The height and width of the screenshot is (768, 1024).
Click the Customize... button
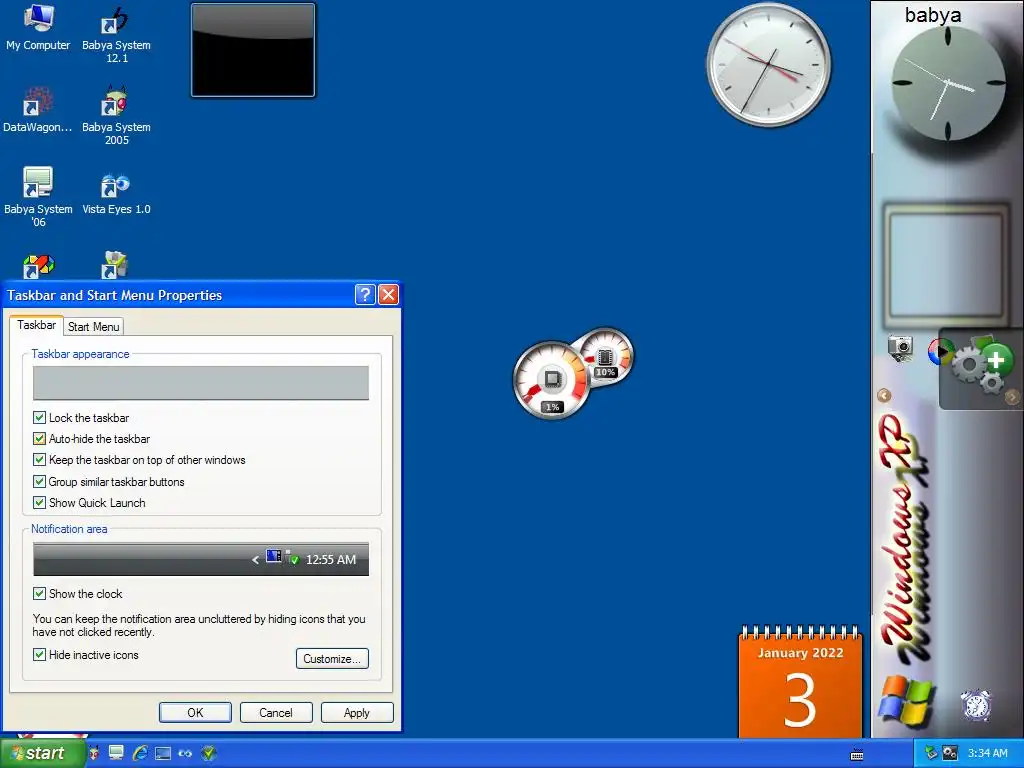(x=332, y=658)
